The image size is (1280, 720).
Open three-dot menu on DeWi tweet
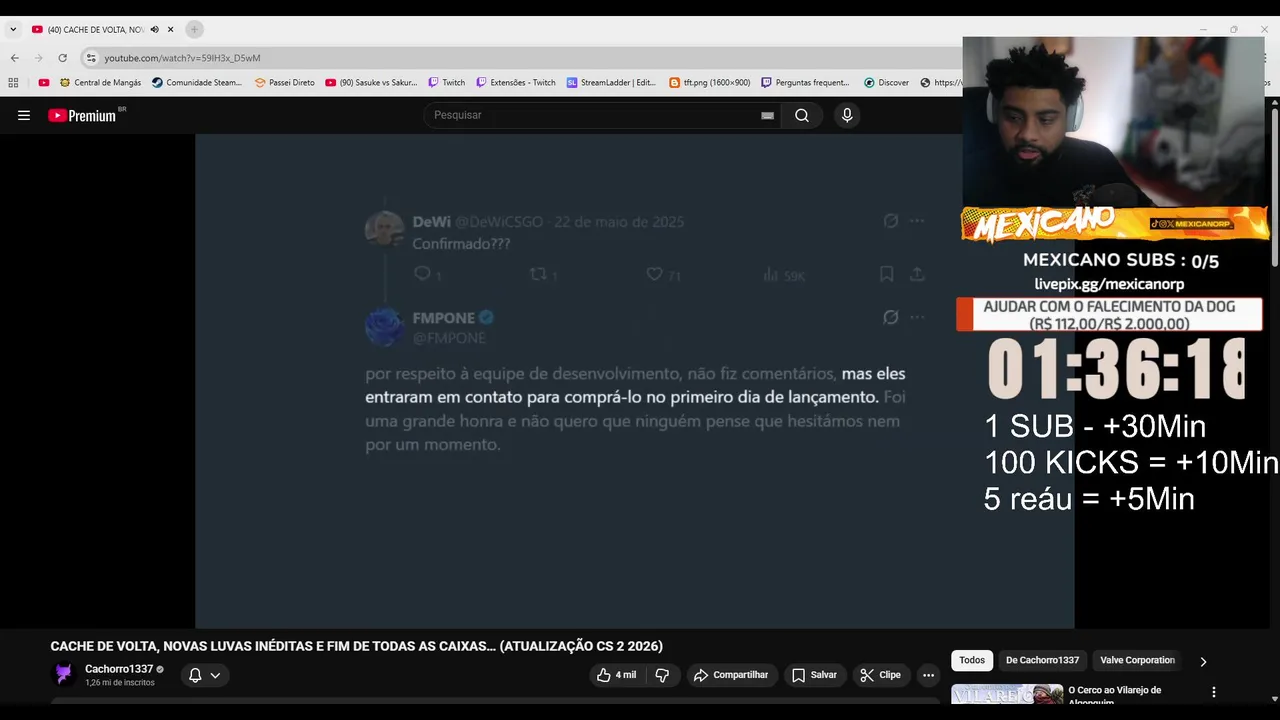tap(917, 221)
